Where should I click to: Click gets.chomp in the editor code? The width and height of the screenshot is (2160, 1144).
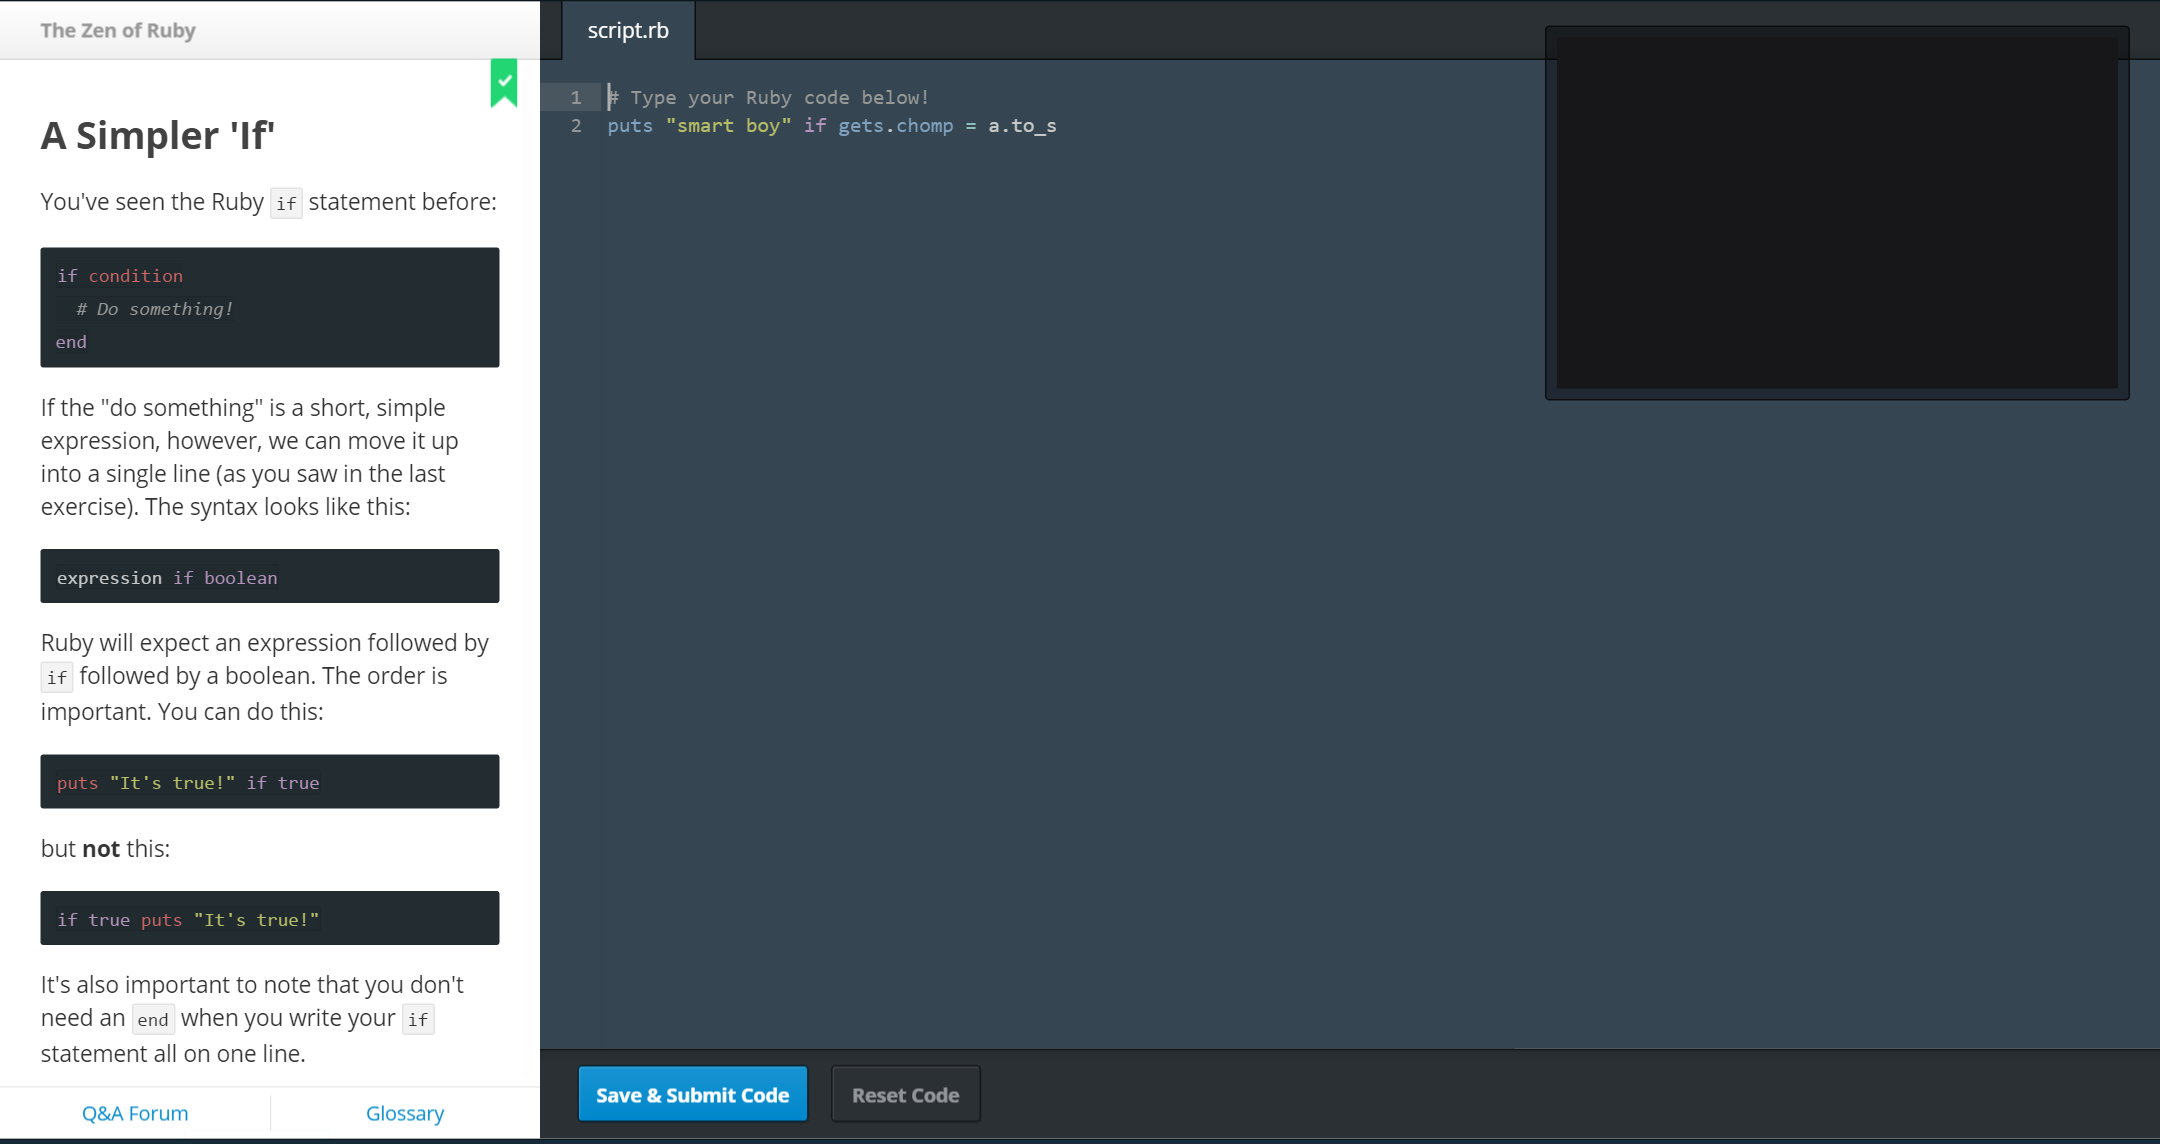coord(895,125)
